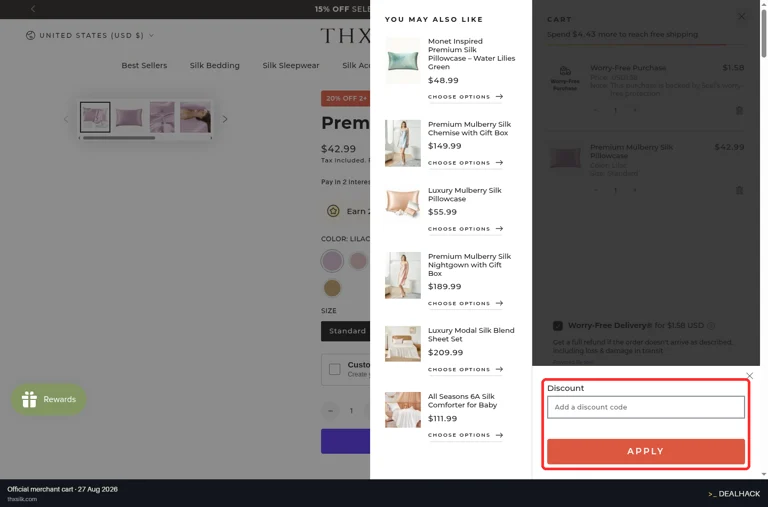Decrease Silk Pillowcase quantity in cart
The height and width of the screenshot is (507, 768).
coord(596,190)
